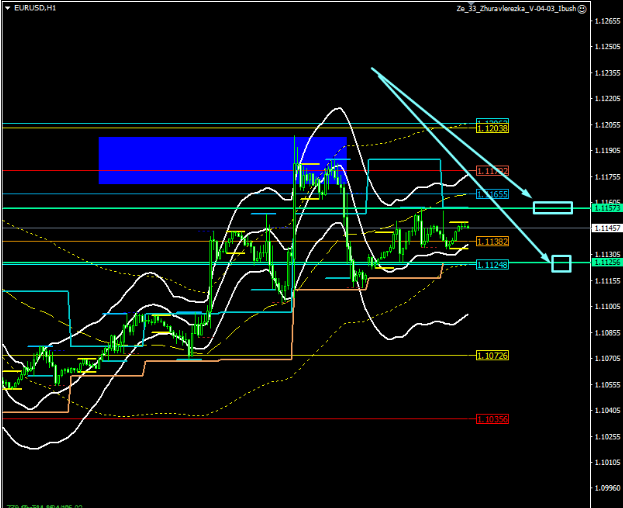Select the blue 1.11655 price label
The height and width of the screenshot is (508, 623).
coord(492,194)
